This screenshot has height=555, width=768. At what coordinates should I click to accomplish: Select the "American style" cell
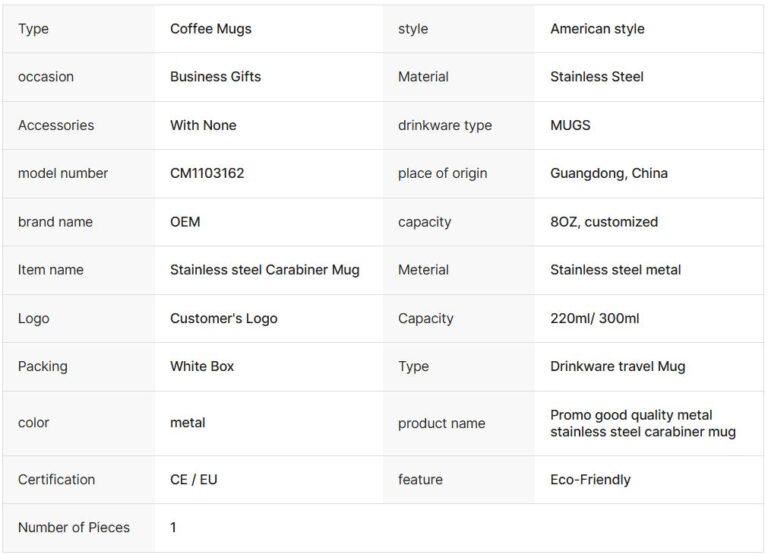point(597,29)
